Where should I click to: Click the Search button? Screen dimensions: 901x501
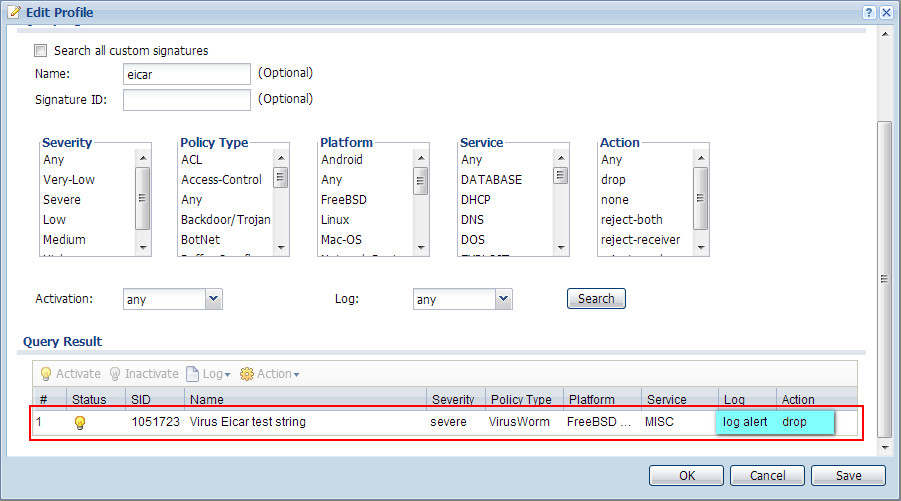pyautogui.click(x=596, y=299)
